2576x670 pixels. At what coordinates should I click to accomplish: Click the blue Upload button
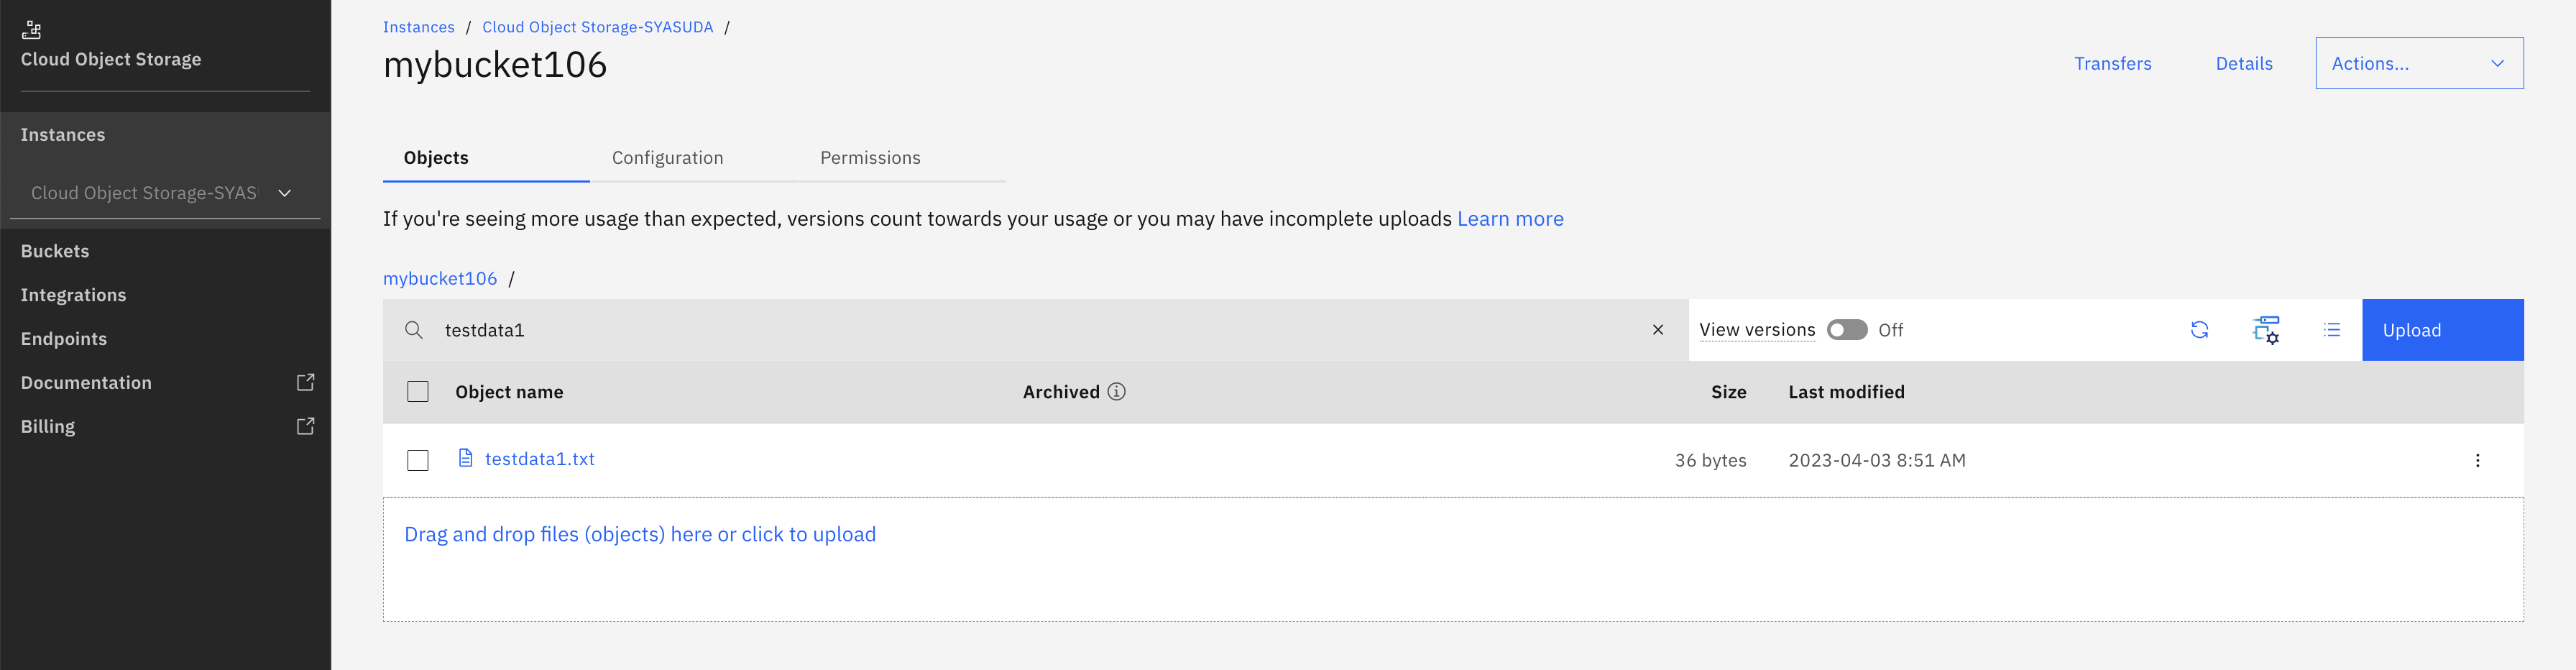(x=2442, y=330)
